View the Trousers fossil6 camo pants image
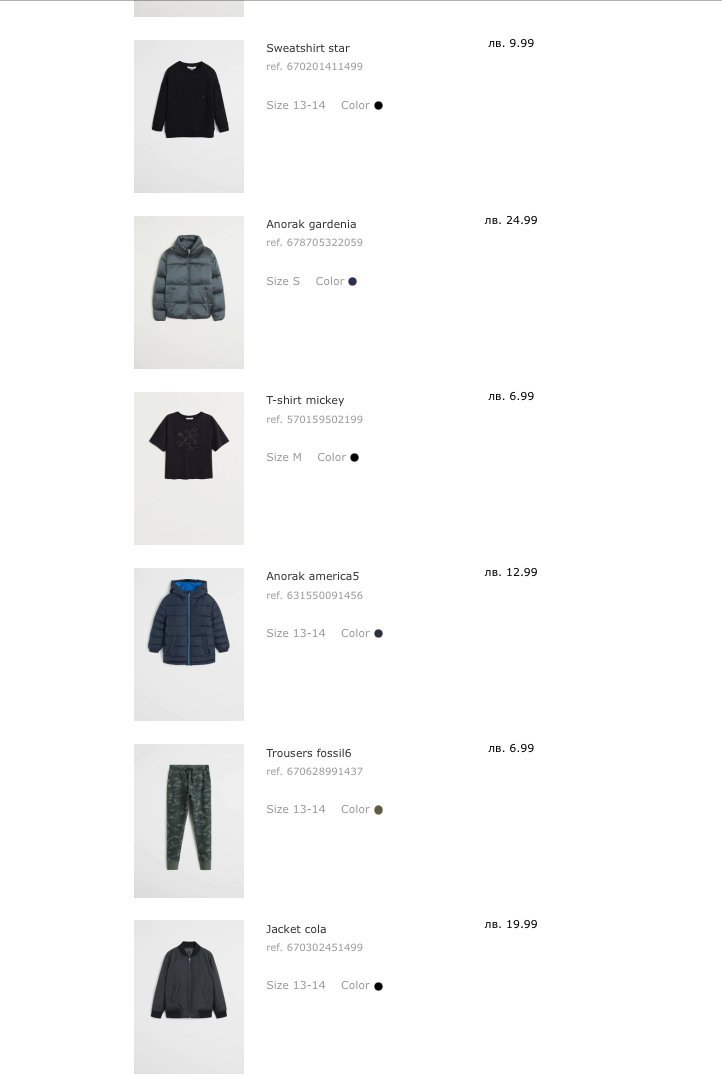This screenshot has width=722, height=1076. (x=189, y=821)
